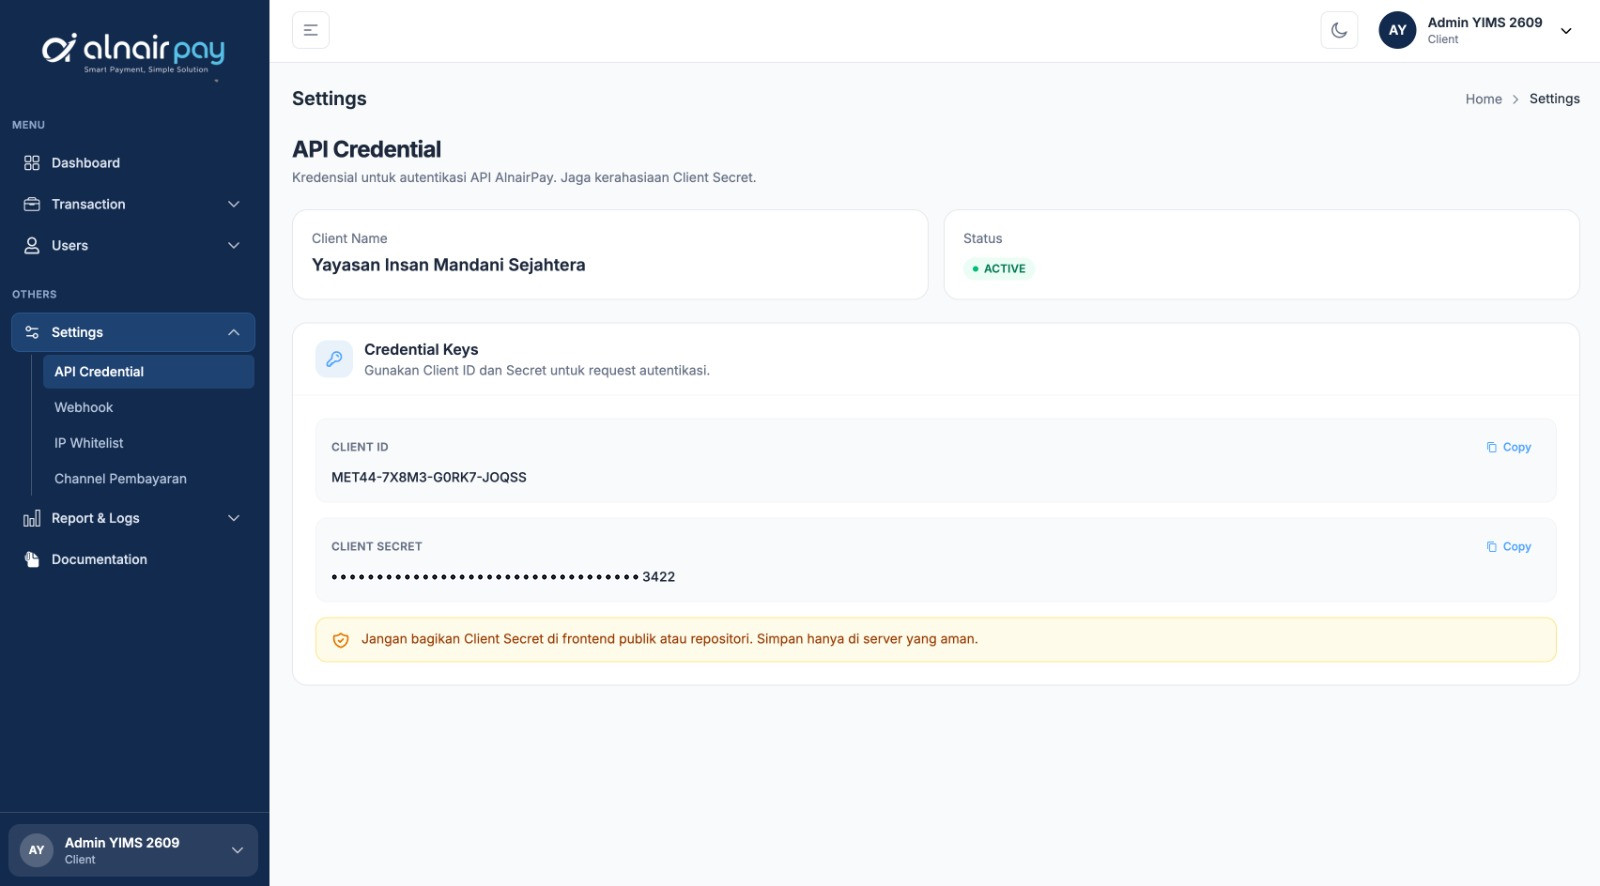Image resolution: width=1600 pixels, height=886 pixels.
Task: Open the Channel Pembayaran page
Action: pos(148,479)
